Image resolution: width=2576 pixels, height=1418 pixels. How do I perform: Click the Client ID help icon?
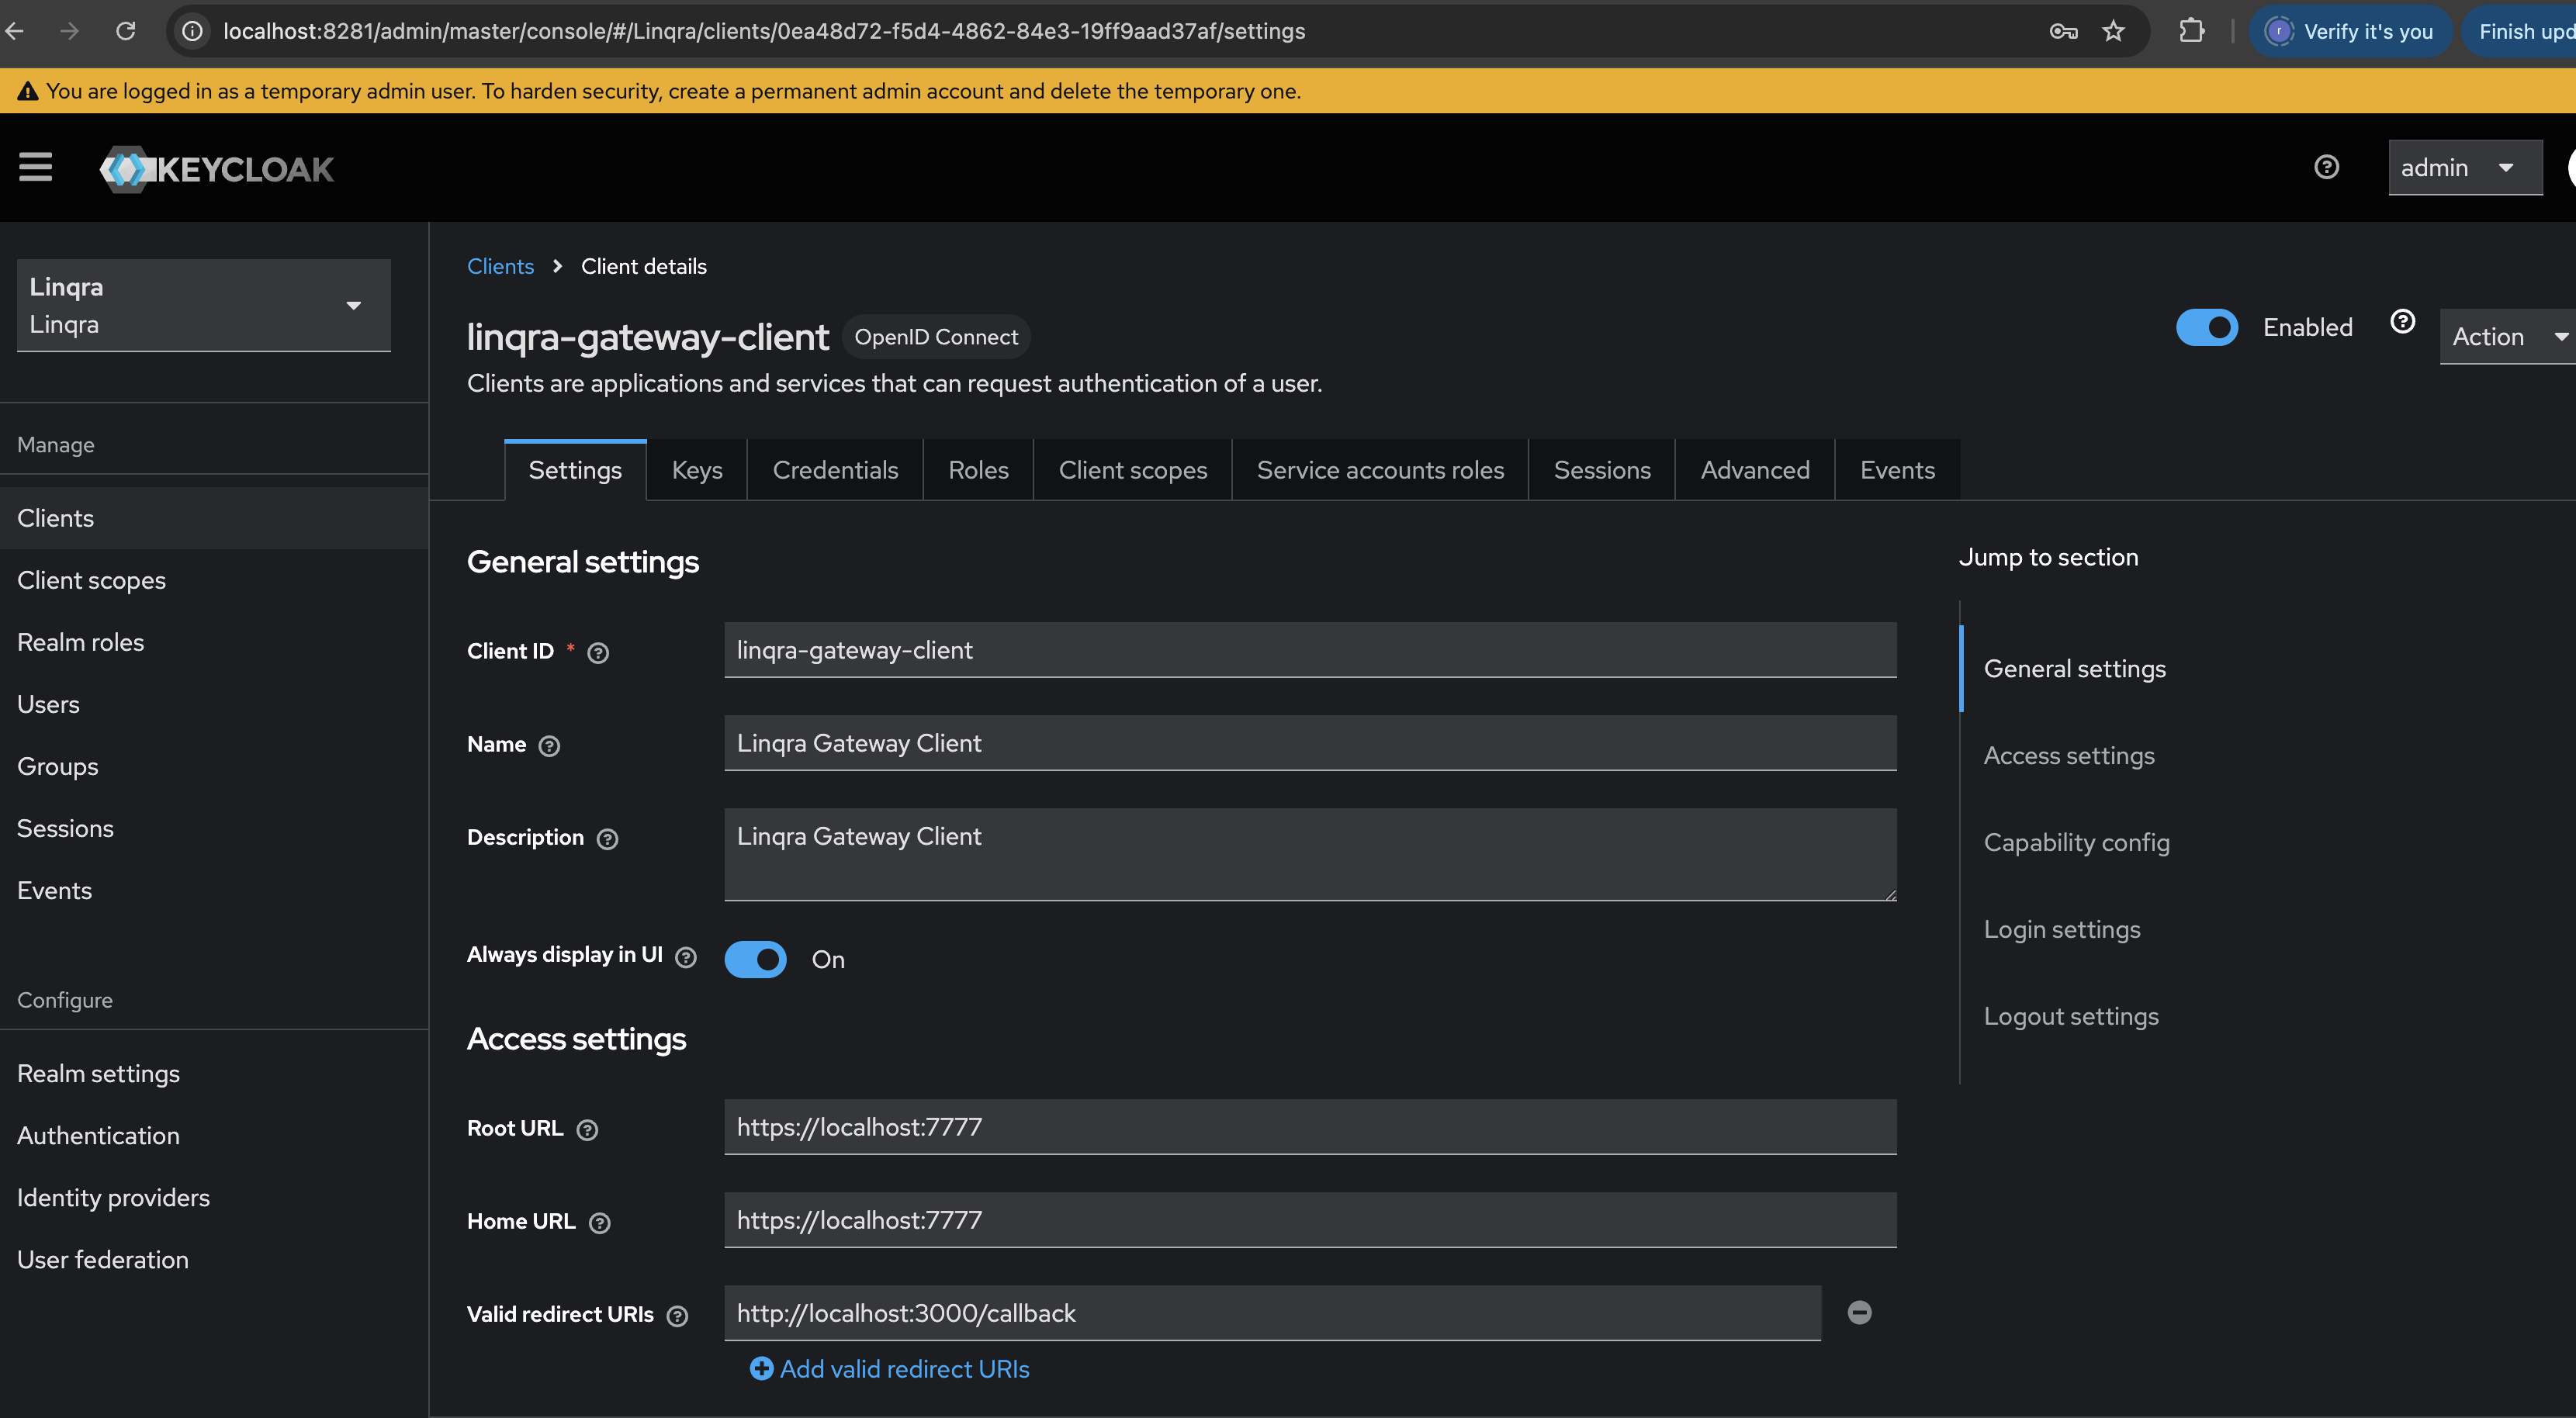[598, 652]
